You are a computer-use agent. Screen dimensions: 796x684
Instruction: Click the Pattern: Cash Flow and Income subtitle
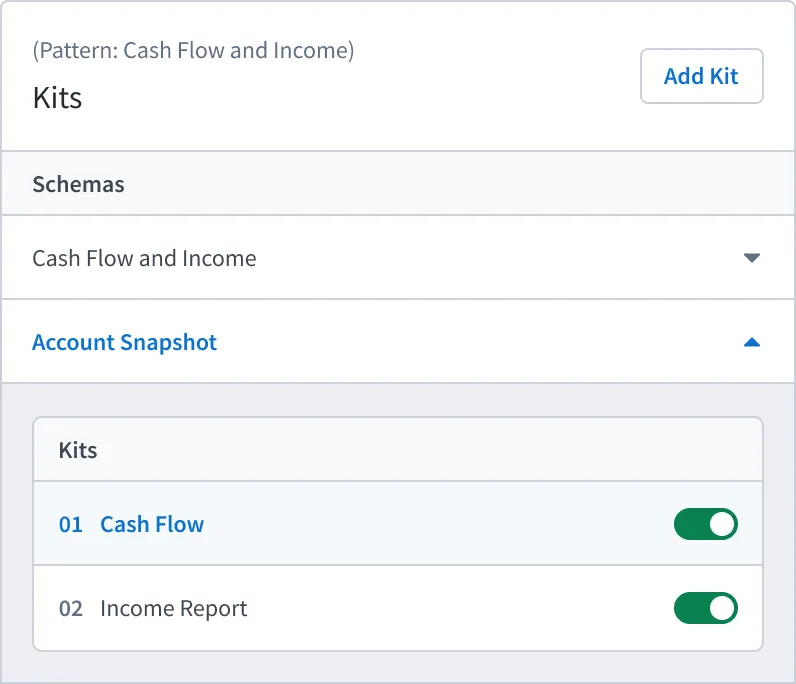point(193,51)
